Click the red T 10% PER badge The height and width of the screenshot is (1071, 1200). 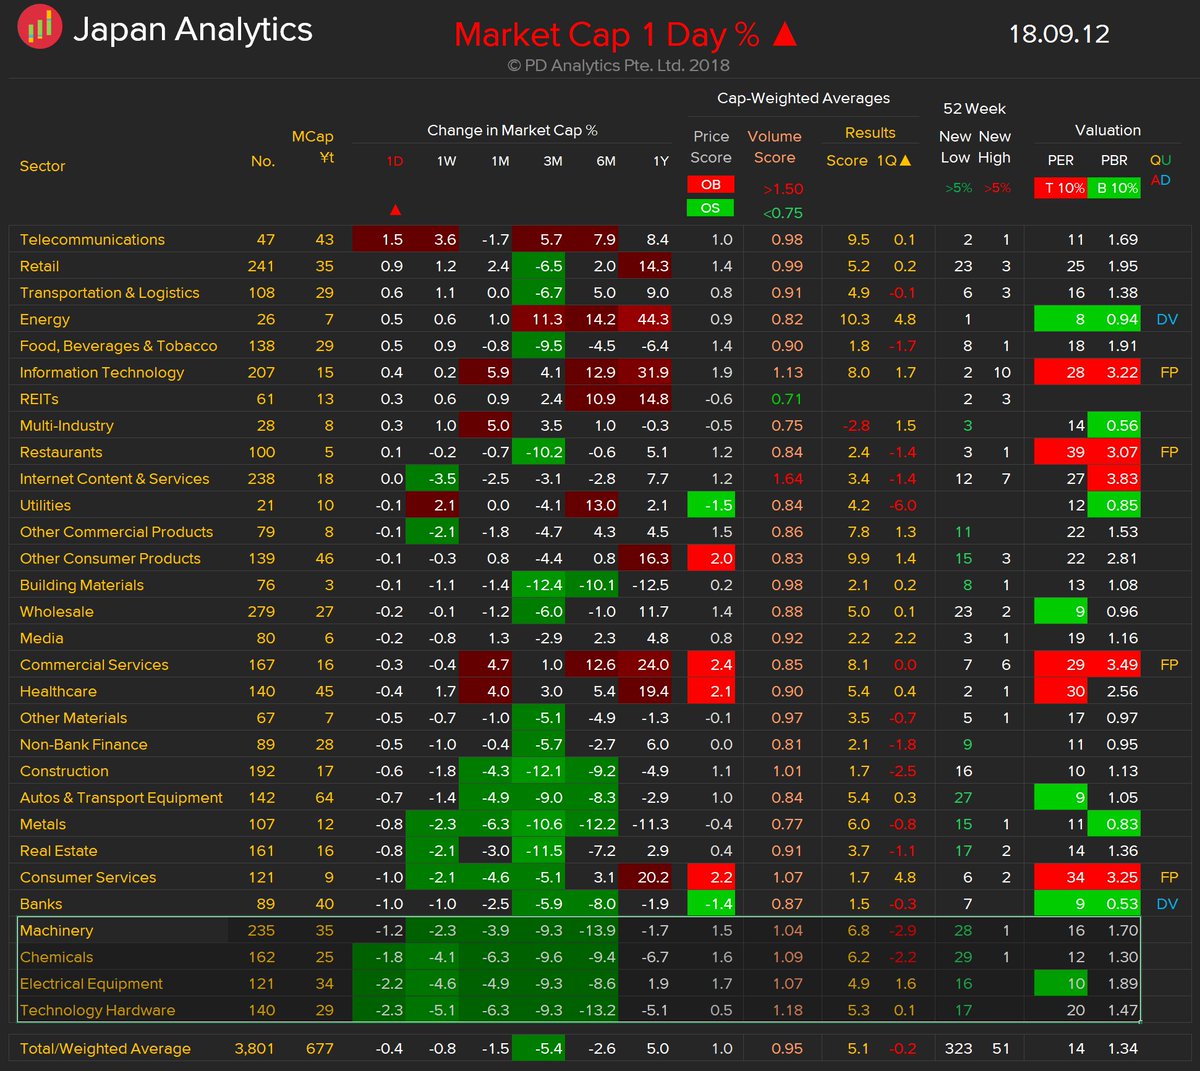pyautogui.click(x=1060, y=188)
